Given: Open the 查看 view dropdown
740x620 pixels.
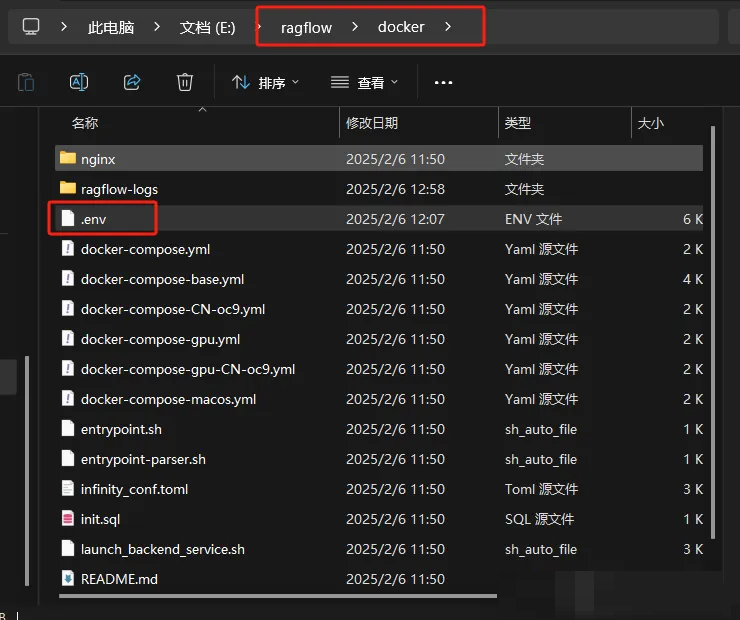Looking at the screenshot, I should tap(364, 83).
